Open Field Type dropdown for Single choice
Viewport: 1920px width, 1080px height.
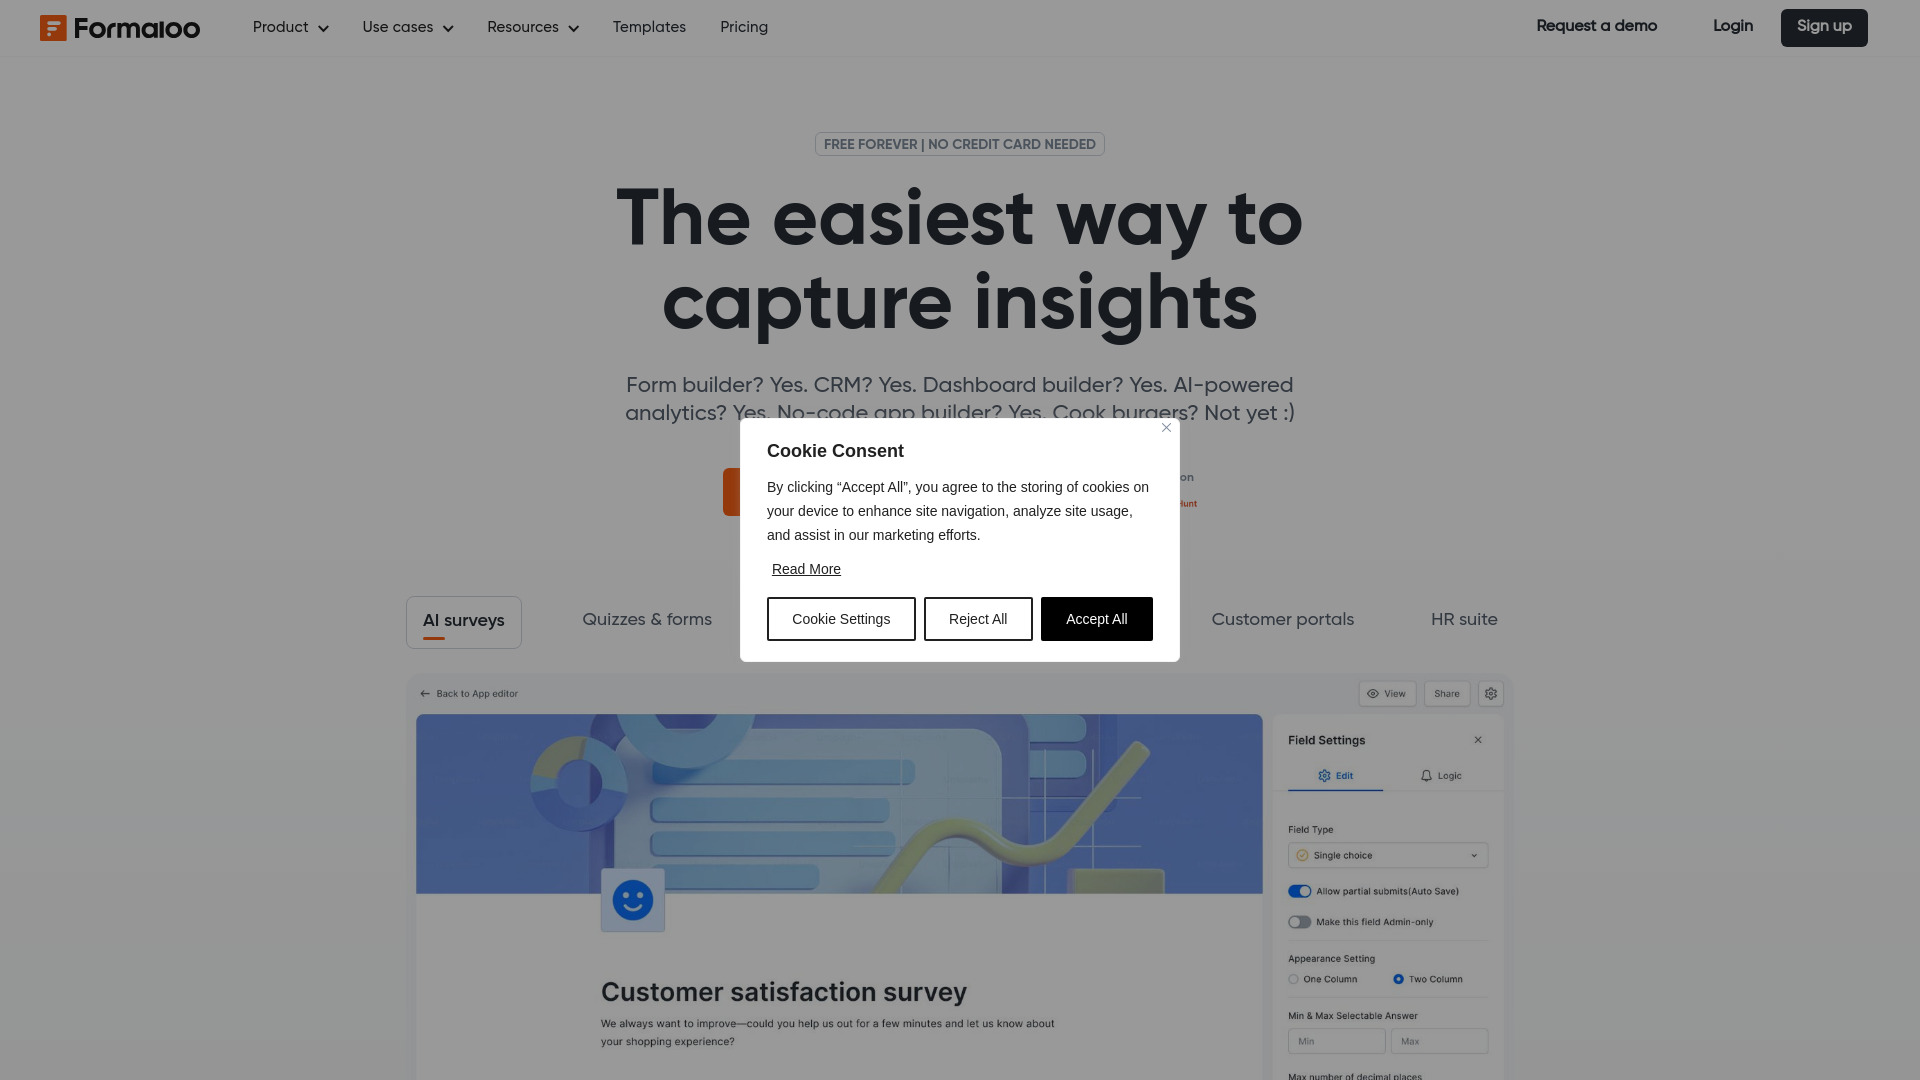pos(1387,855)
